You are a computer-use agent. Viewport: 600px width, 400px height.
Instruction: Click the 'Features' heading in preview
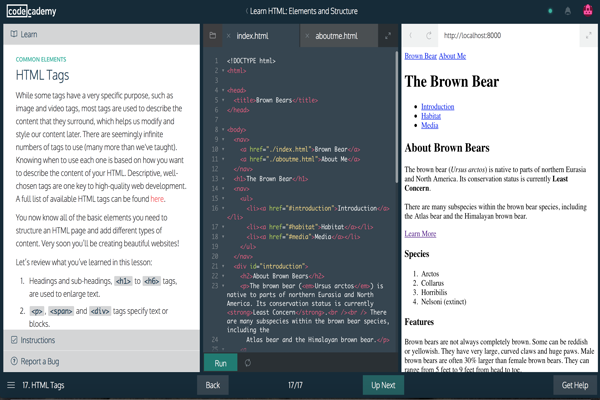tap(419, 322)
